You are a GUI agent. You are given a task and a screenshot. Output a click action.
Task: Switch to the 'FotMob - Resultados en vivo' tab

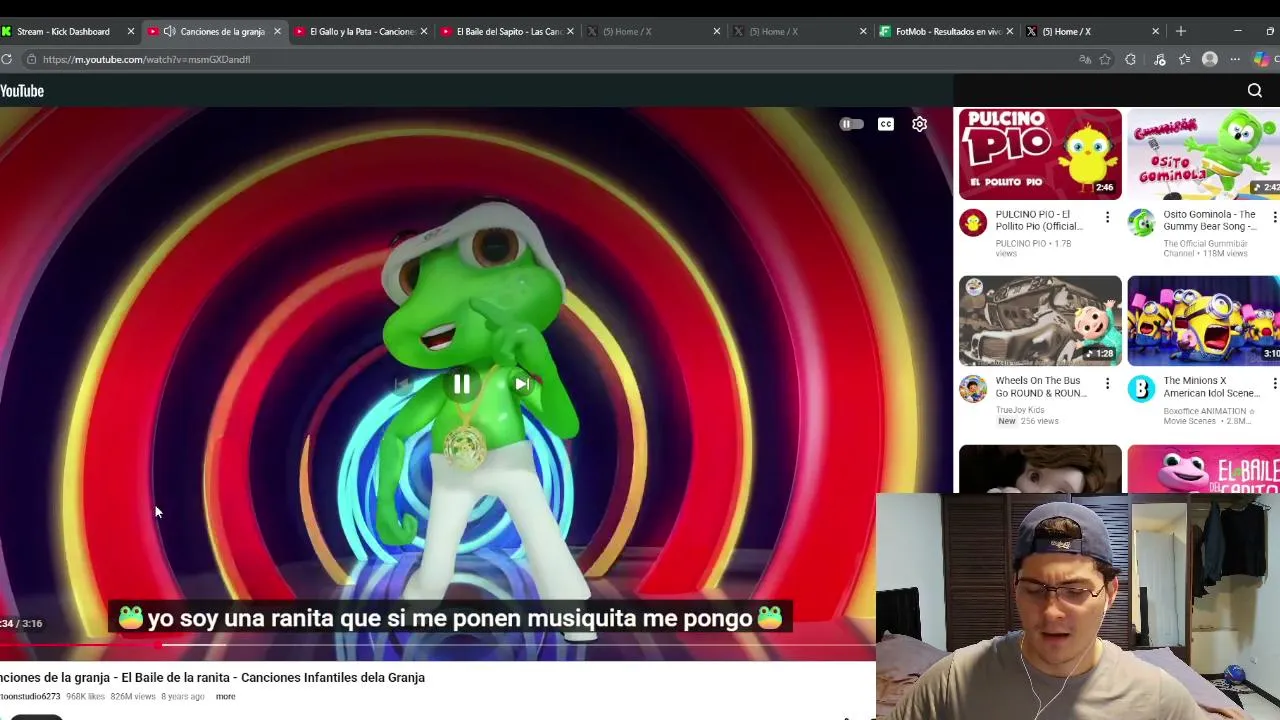pyautogui.click(x=947, y=31)
